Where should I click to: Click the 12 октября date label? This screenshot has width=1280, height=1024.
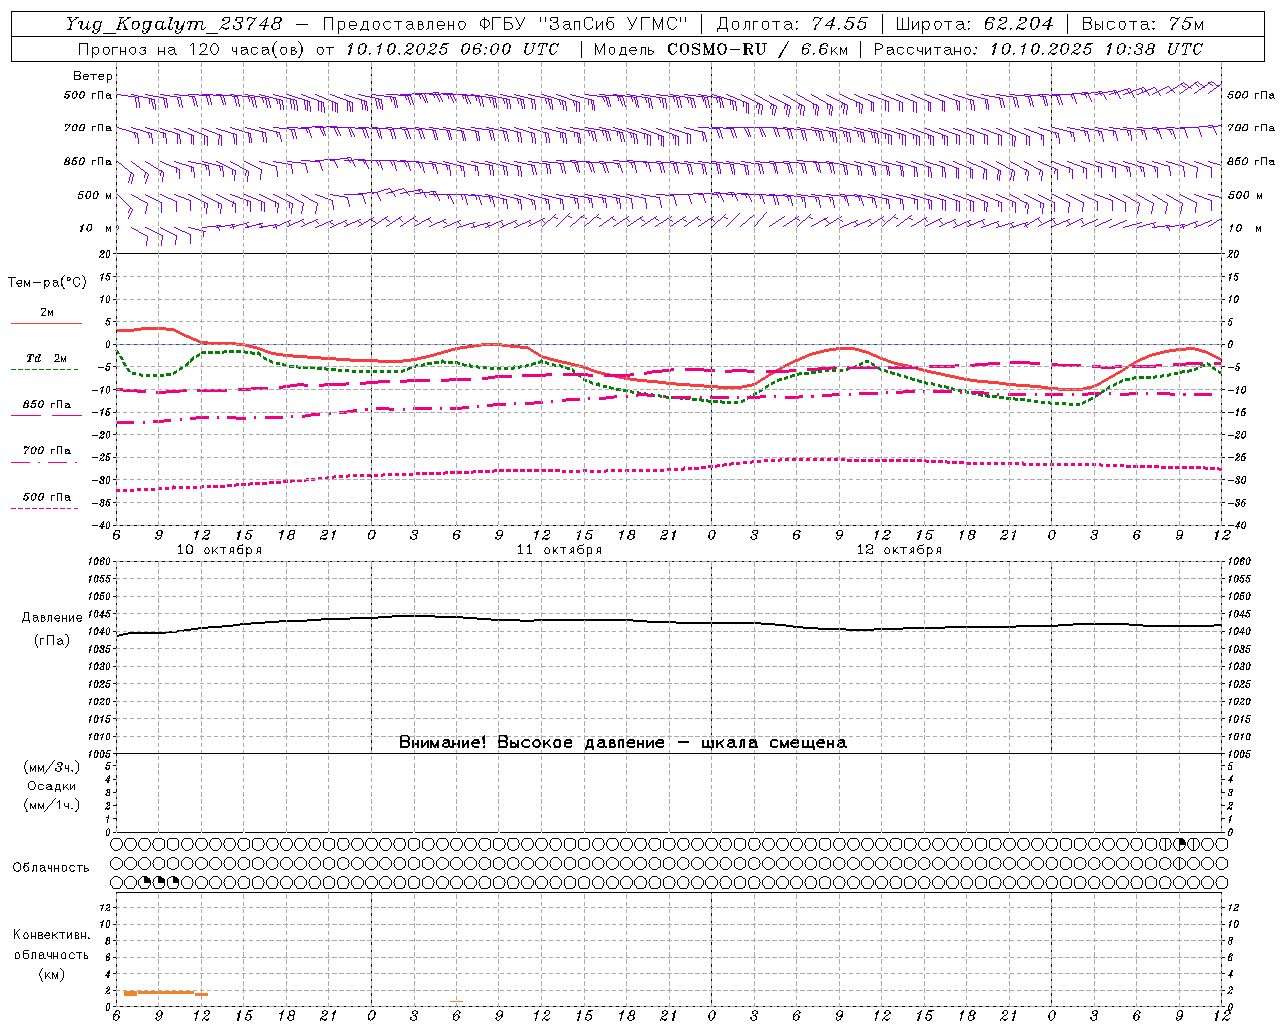click(899, 550)
